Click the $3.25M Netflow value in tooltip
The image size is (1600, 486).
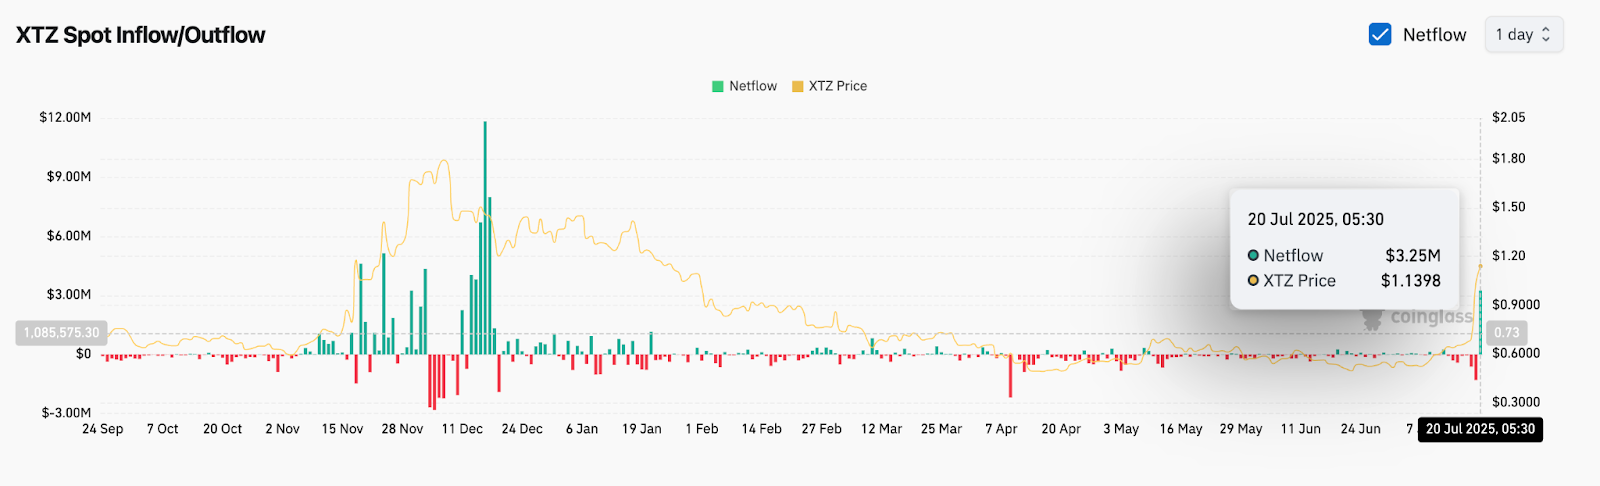pyautogui.click(x=1412, y=256)
